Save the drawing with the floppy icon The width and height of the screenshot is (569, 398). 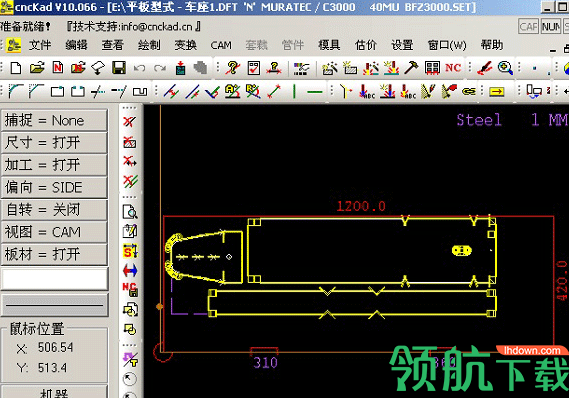[119, 68]
